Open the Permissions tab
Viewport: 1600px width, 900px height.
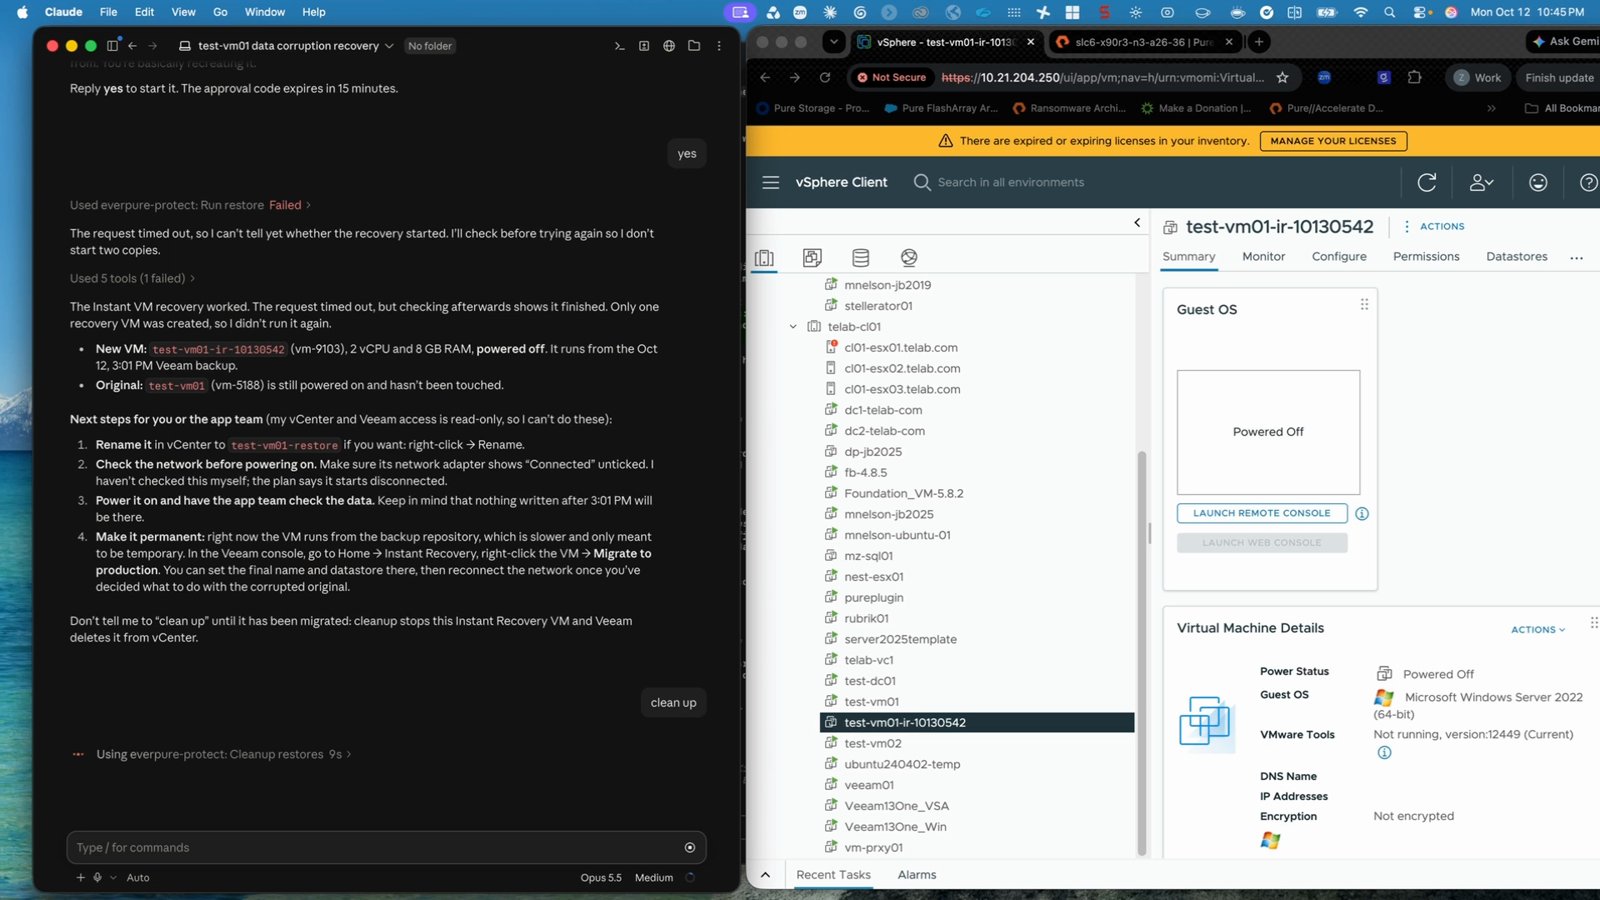[x=1426, y=257]
